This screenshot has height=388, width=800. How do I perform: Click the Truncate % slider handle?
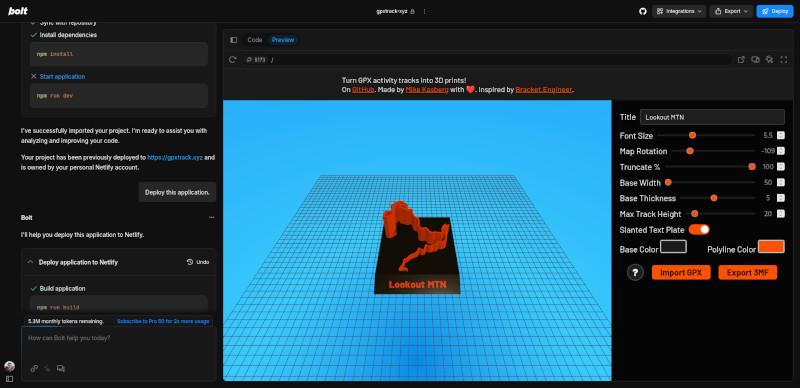point(752,167)
